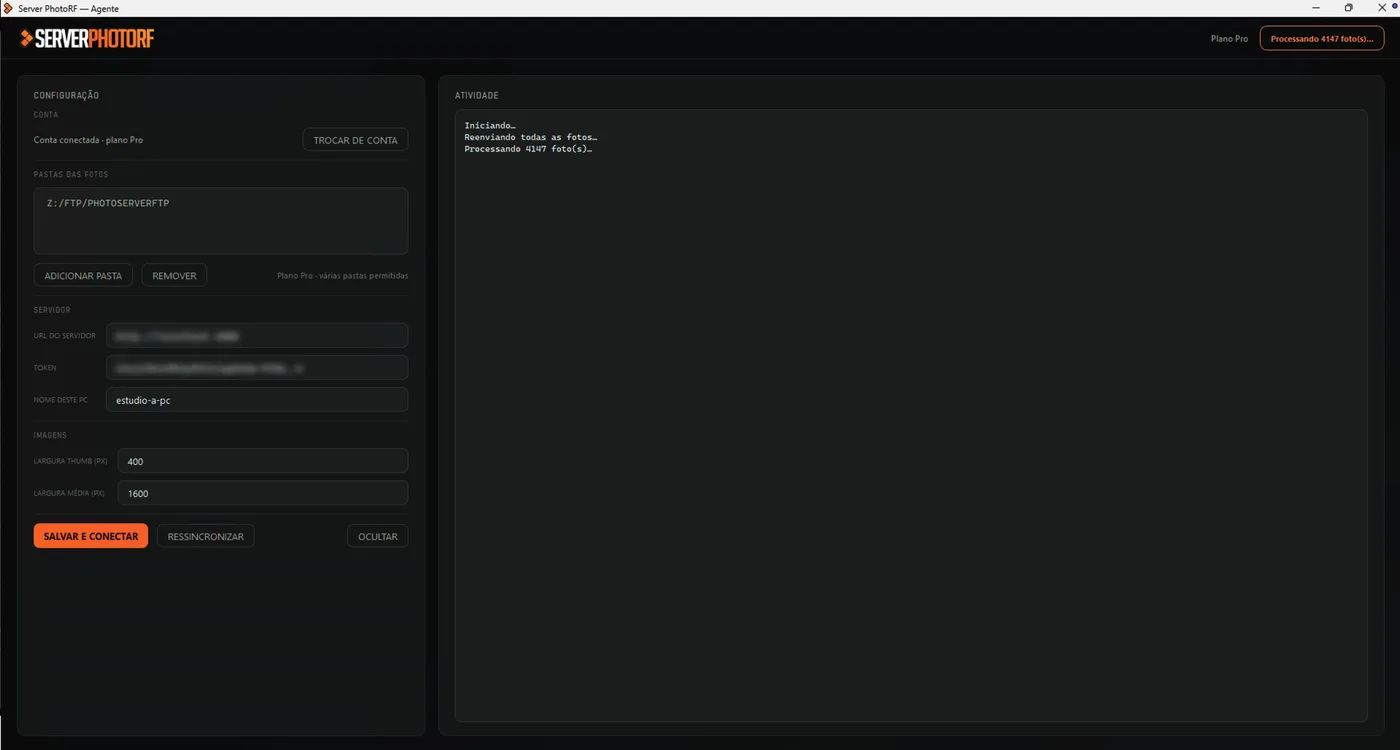Image resolution: width=1400 pixels, height=750 pixels.
Task: Minimize the Server PhotoRF window
Action: point(1316,8)
